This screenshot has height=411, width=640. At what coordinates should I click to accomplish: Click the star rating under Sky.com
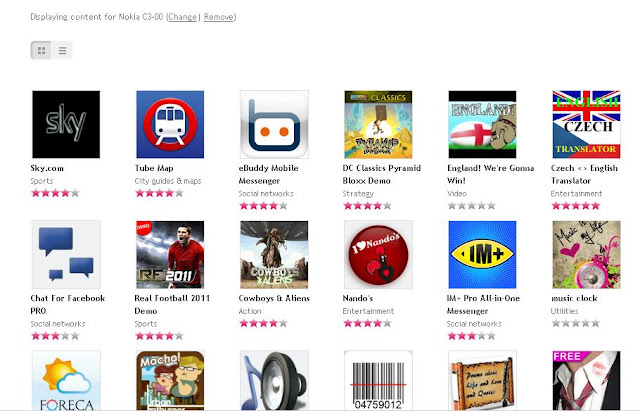55,193
